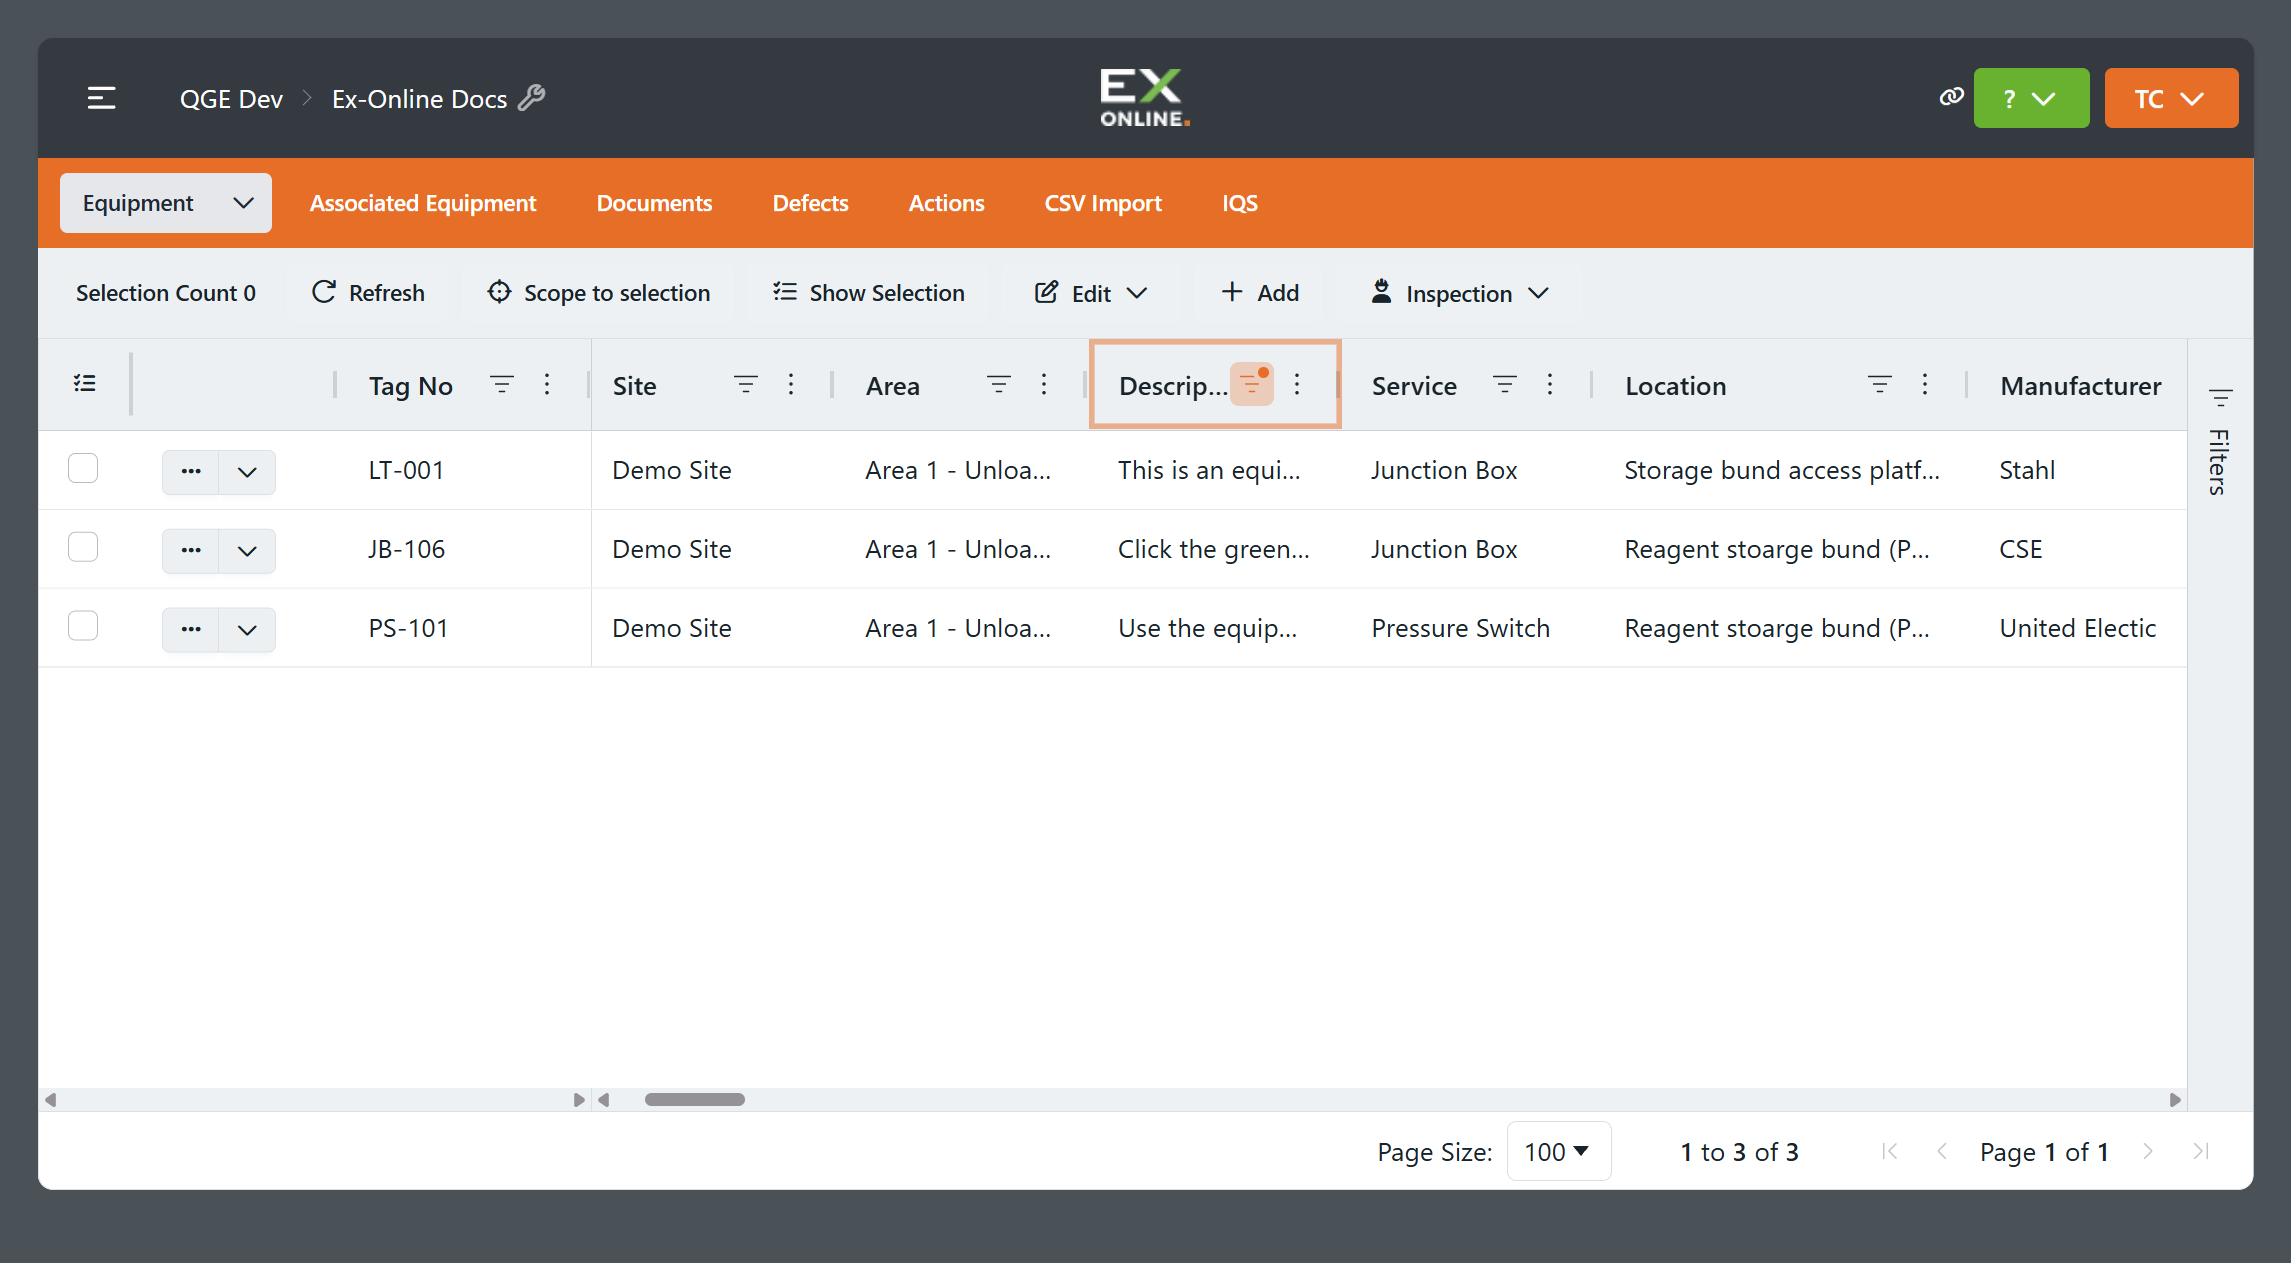This screenshot has width=2291, height=1263.
Task: Open the Tag No column options menu
Action: [x=547, y=385]
